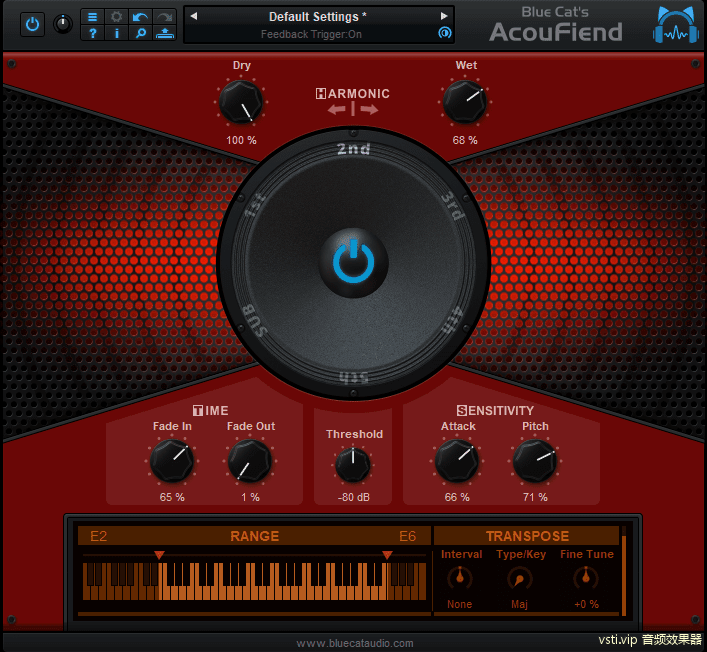Image resolution: width=707 pixels, height=652 pixels.
Task: Click the 'Maj' type/key value
Action: 519,604
